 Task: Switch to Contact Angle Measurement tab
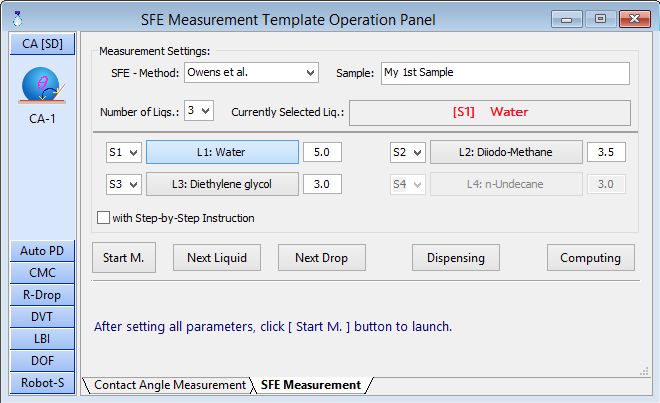(170, 385)
